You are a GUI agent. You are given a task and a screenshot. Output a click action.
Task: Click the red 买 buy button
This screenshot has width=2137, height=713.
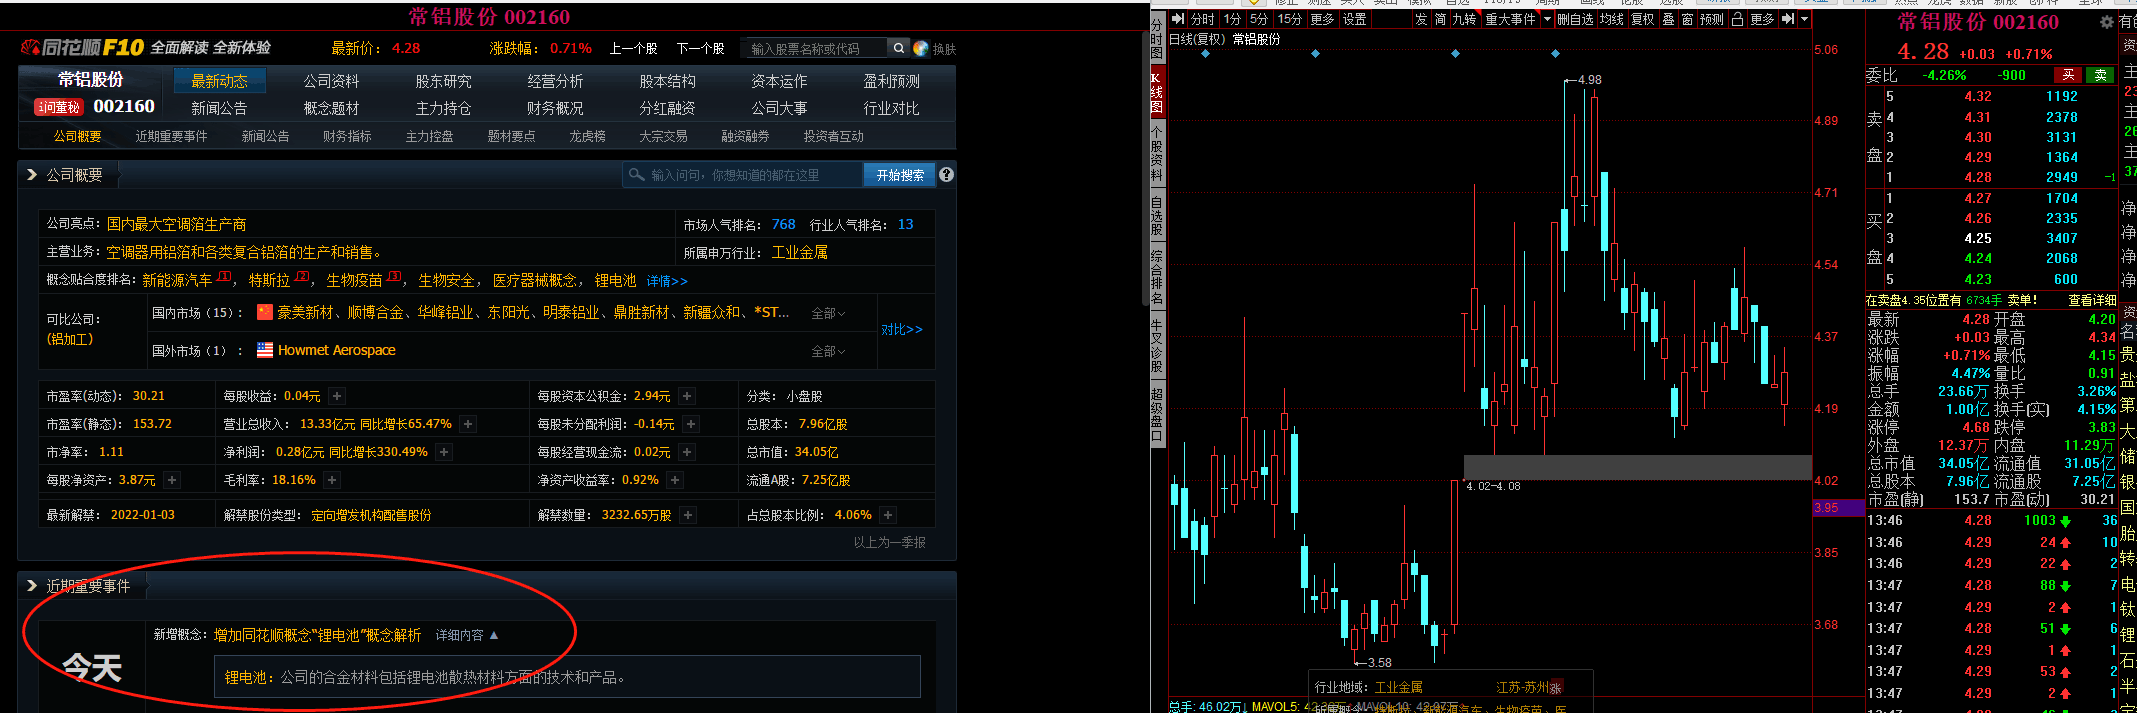pyautogui.click(x=2068, y=75)
